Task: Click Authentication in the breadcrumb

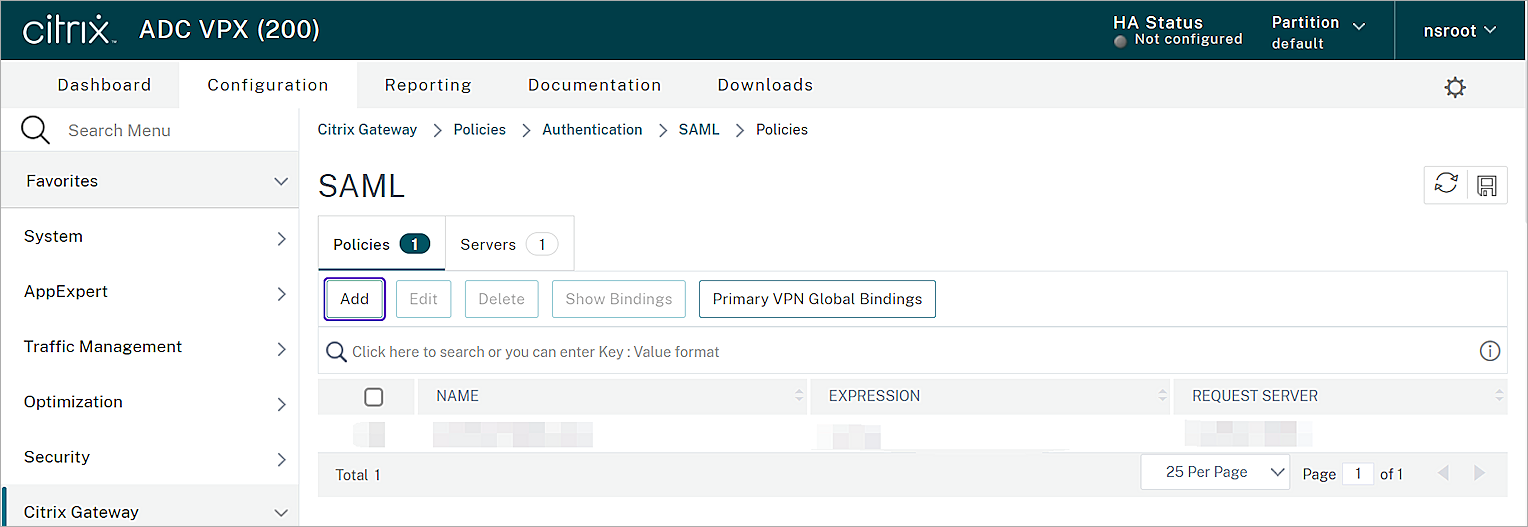Action: click(x=592, y=129)
